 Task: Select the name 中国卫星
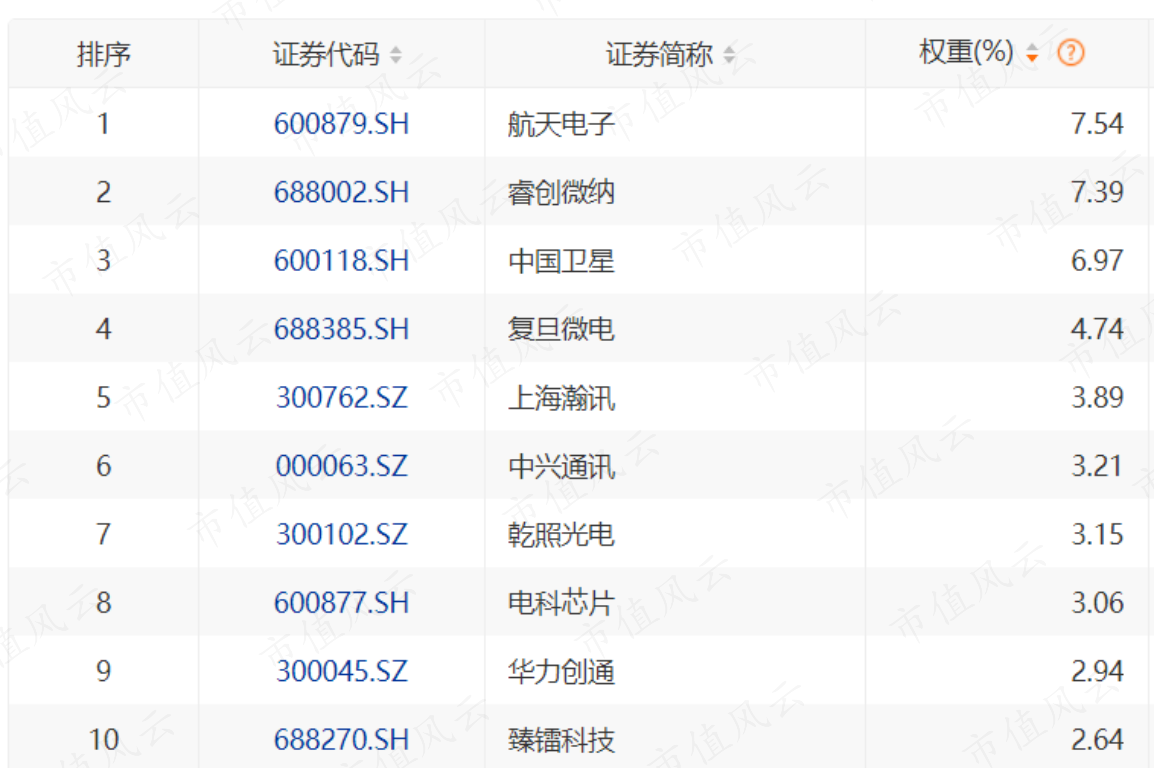point(561,260)
